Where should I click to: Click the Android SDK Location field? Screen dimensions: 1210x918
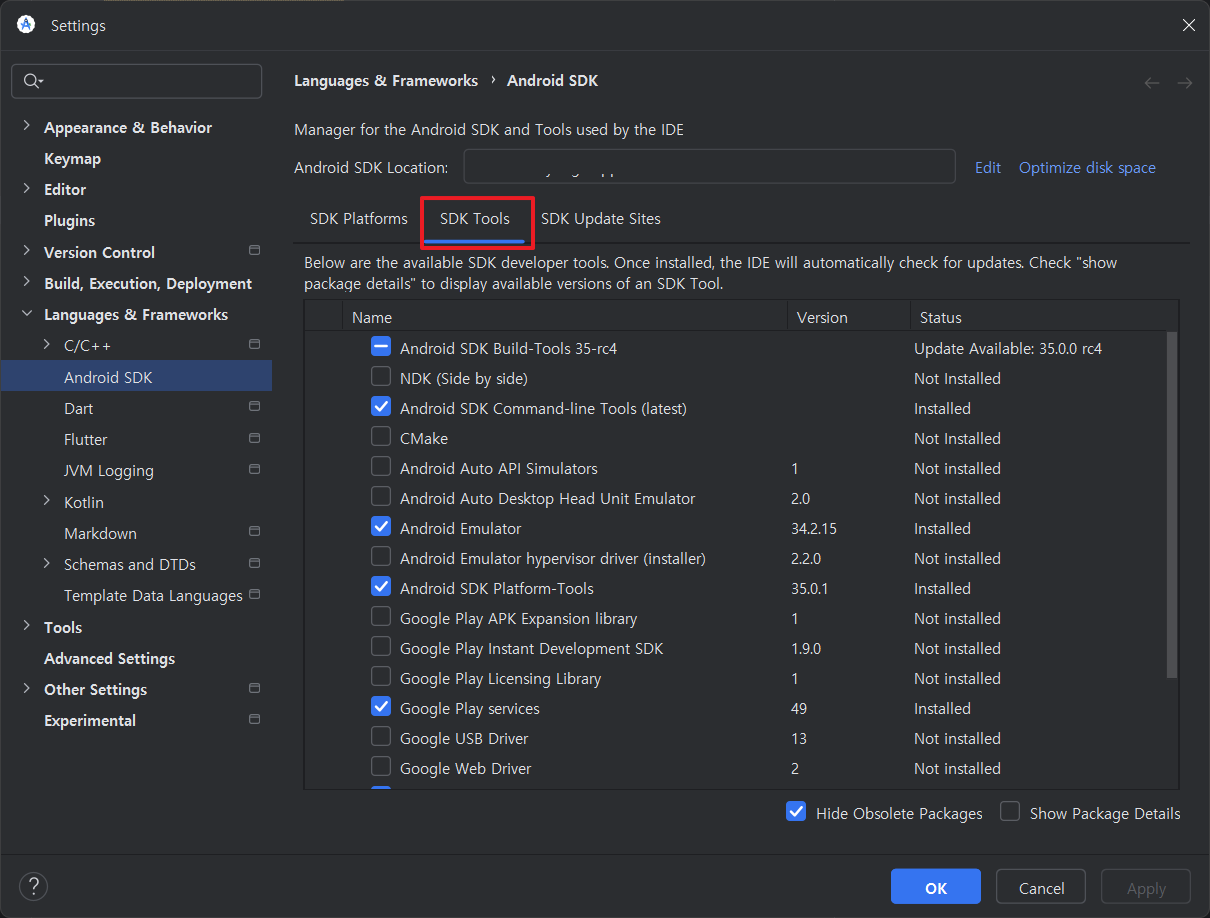coord(709,167)
